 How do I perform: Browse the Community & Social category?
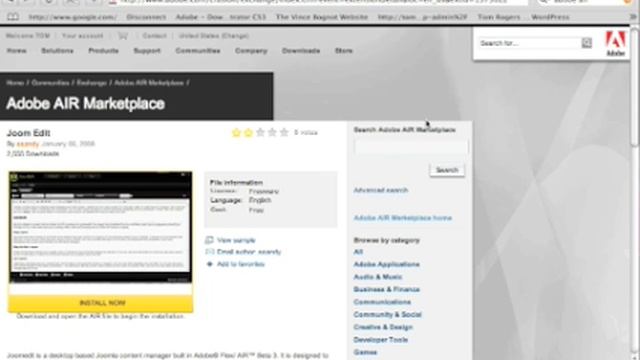point(387,315)
